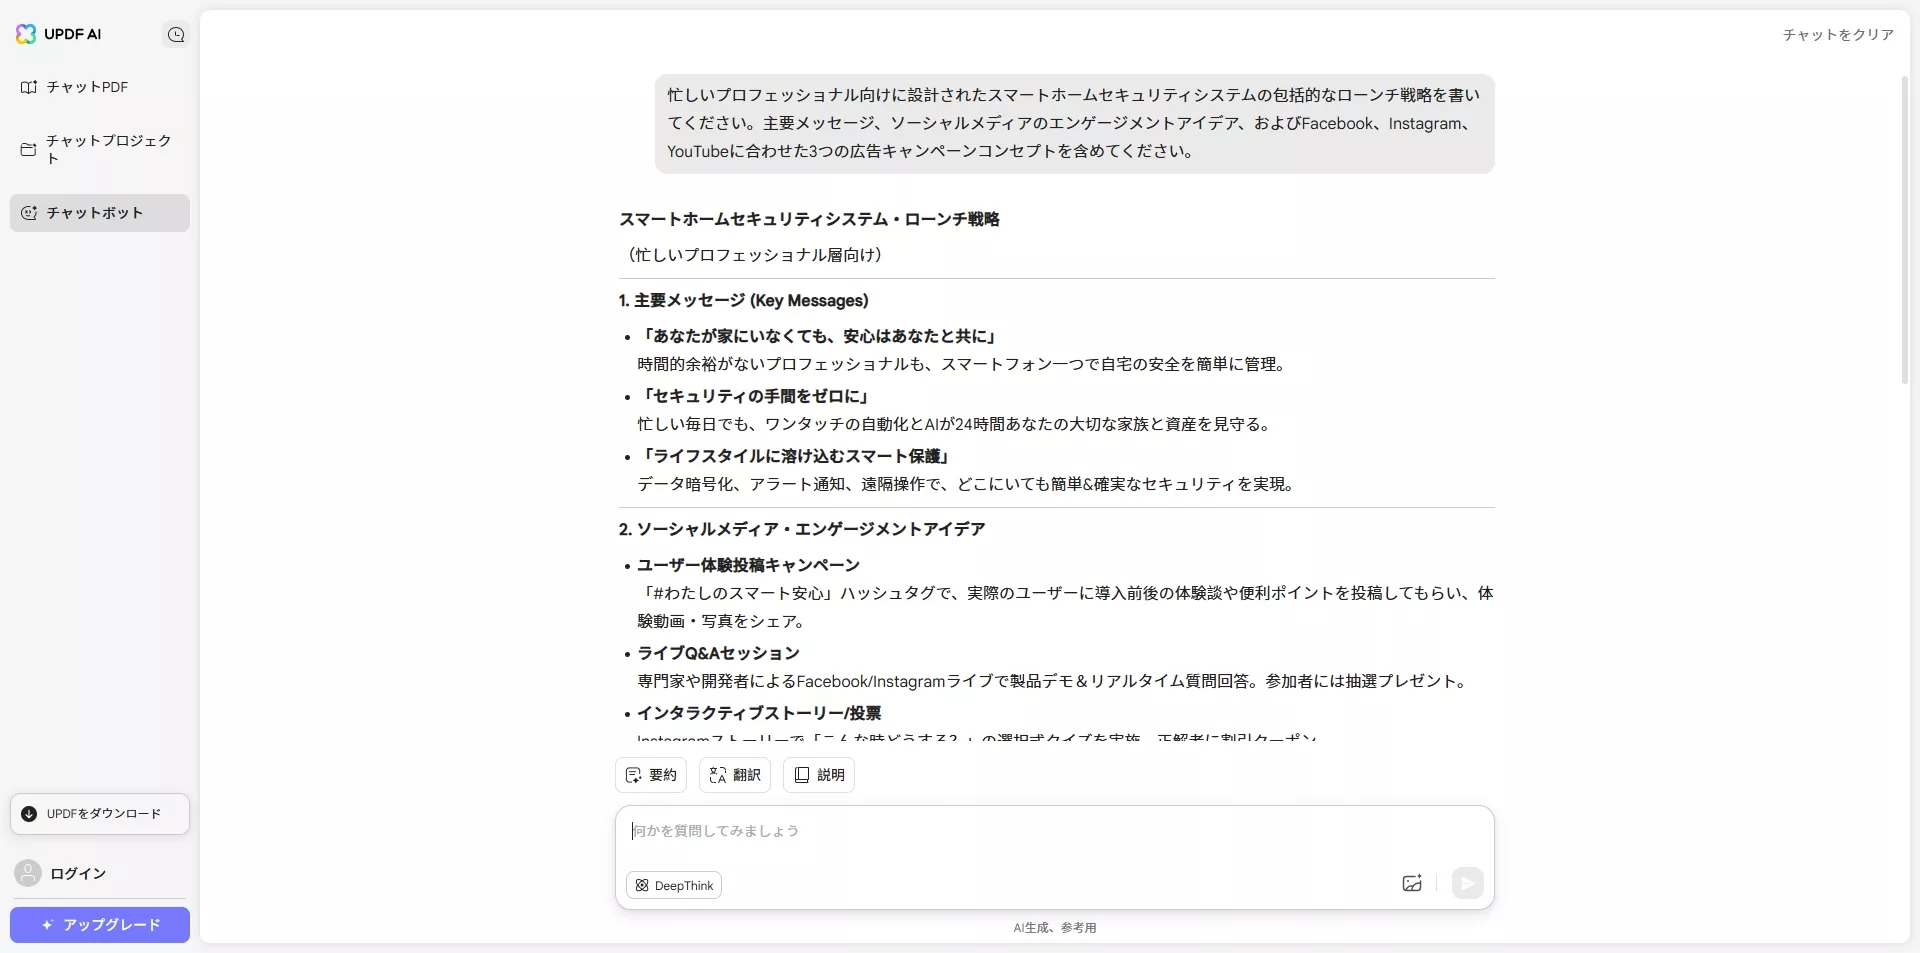Click bullet 「セキュリティの手間をゼロに」
Screen dimensions: 1920x953
coord(755,397)
